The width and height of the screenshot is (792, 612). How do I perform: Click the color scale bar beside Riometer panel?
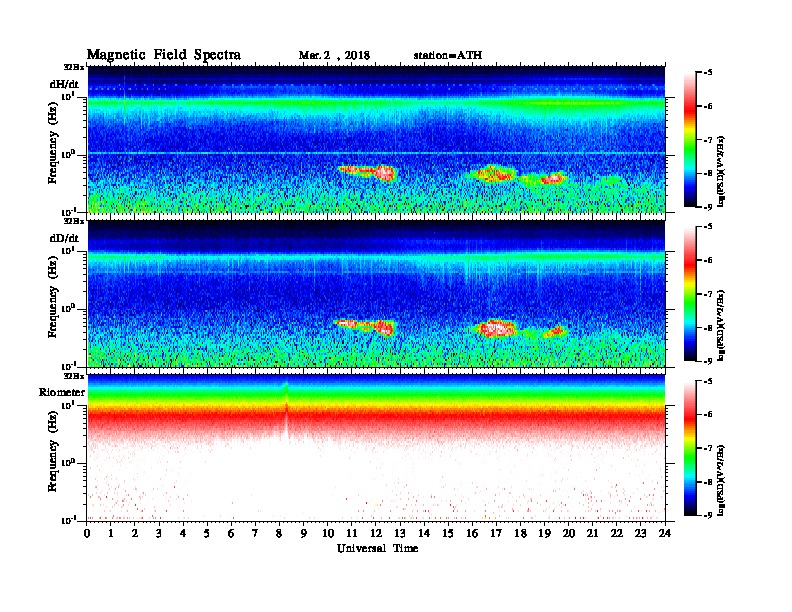[690, 448]
